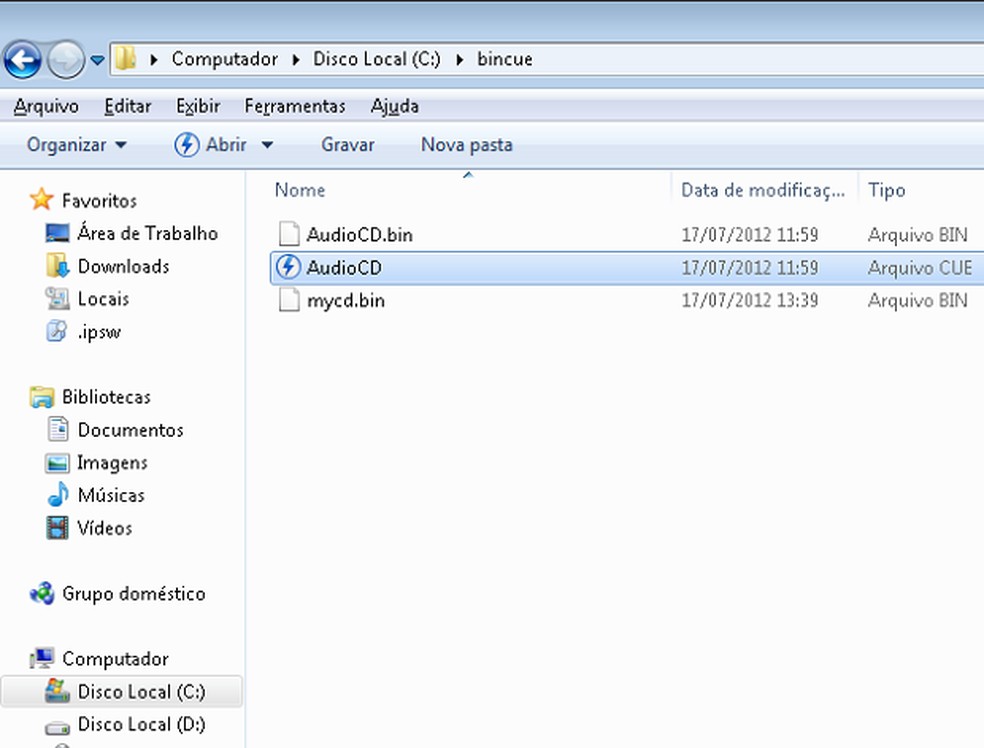The image size is (984, 748).
Task: Open Locais favorite
Action: coord(104,299)
